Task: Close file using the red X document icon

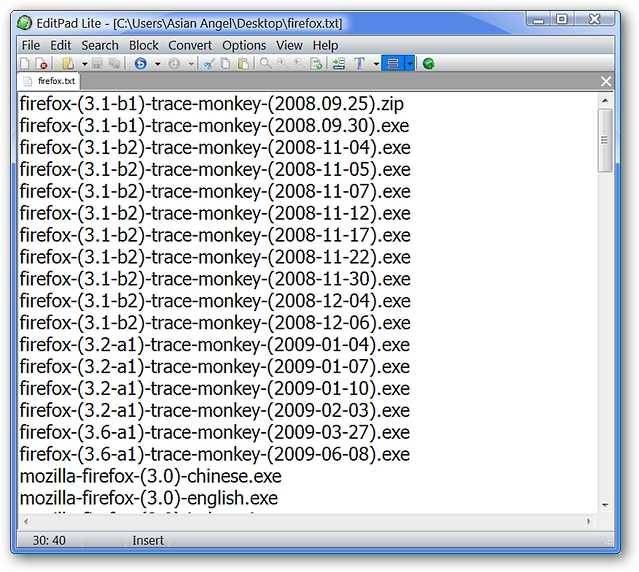Action: point(42,64)
